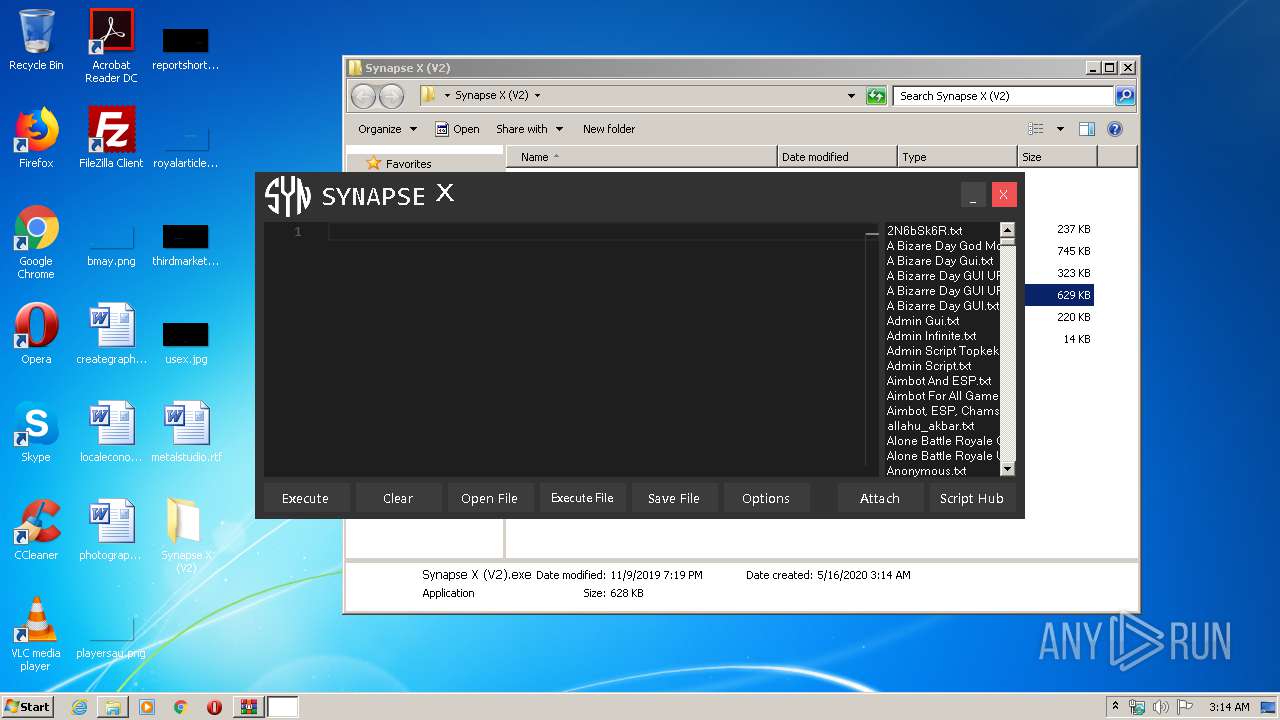Open the Organize menu in Explorer
1280x720 pixels.
pyautogui.click(x=388, y=129)
